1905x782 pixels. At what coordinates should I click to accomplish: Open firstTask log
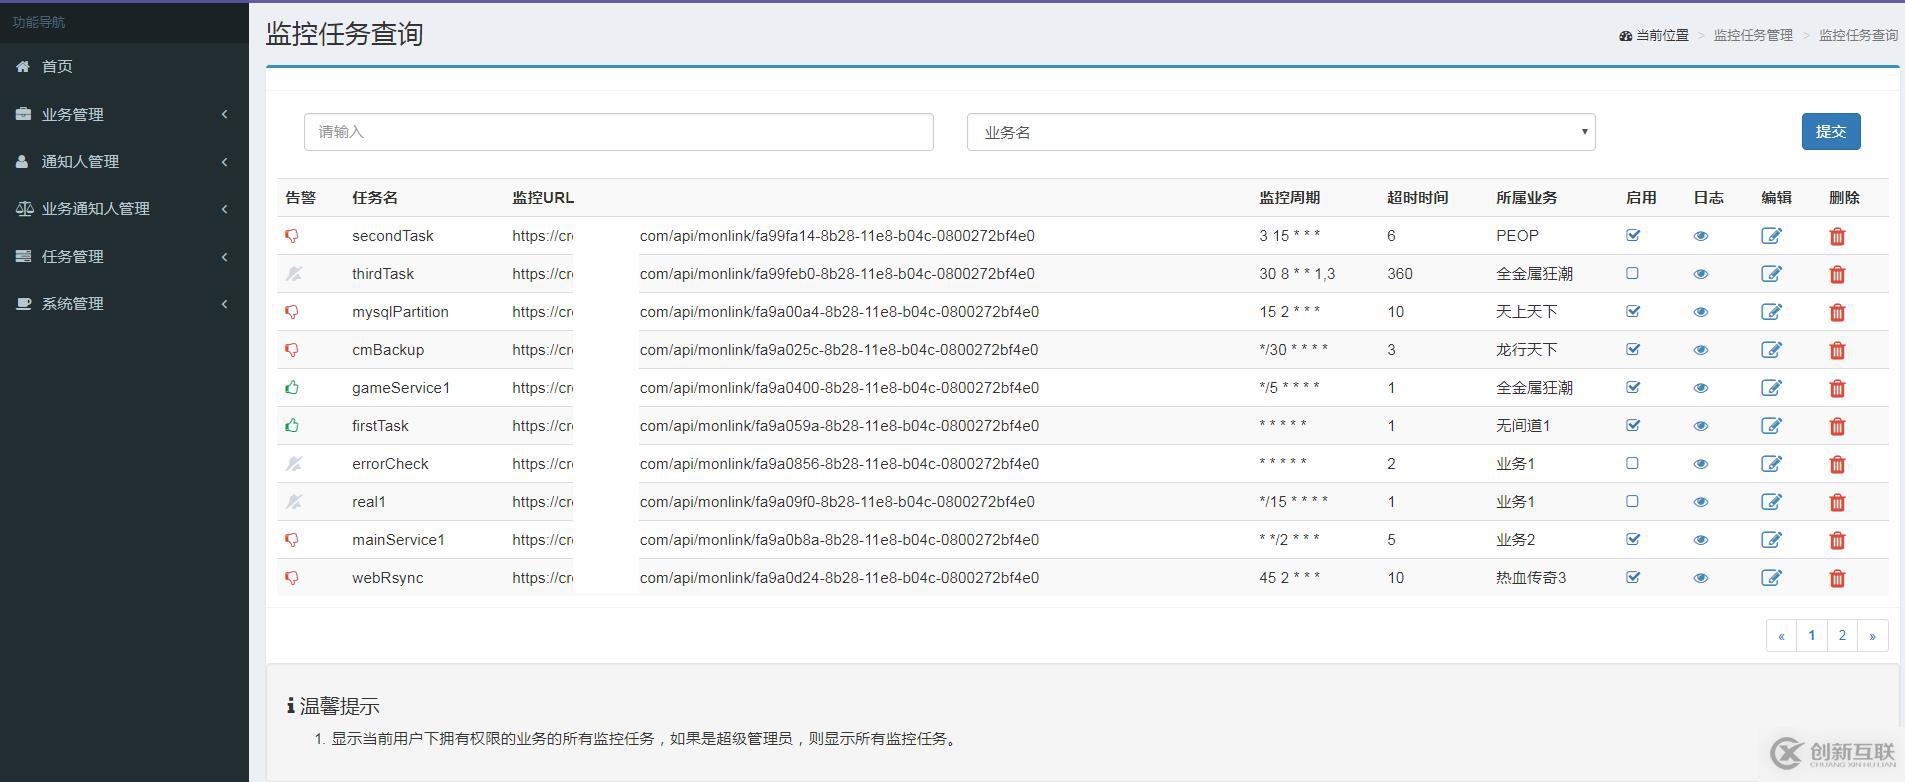pyautogui.click(x=1700, y=426)
